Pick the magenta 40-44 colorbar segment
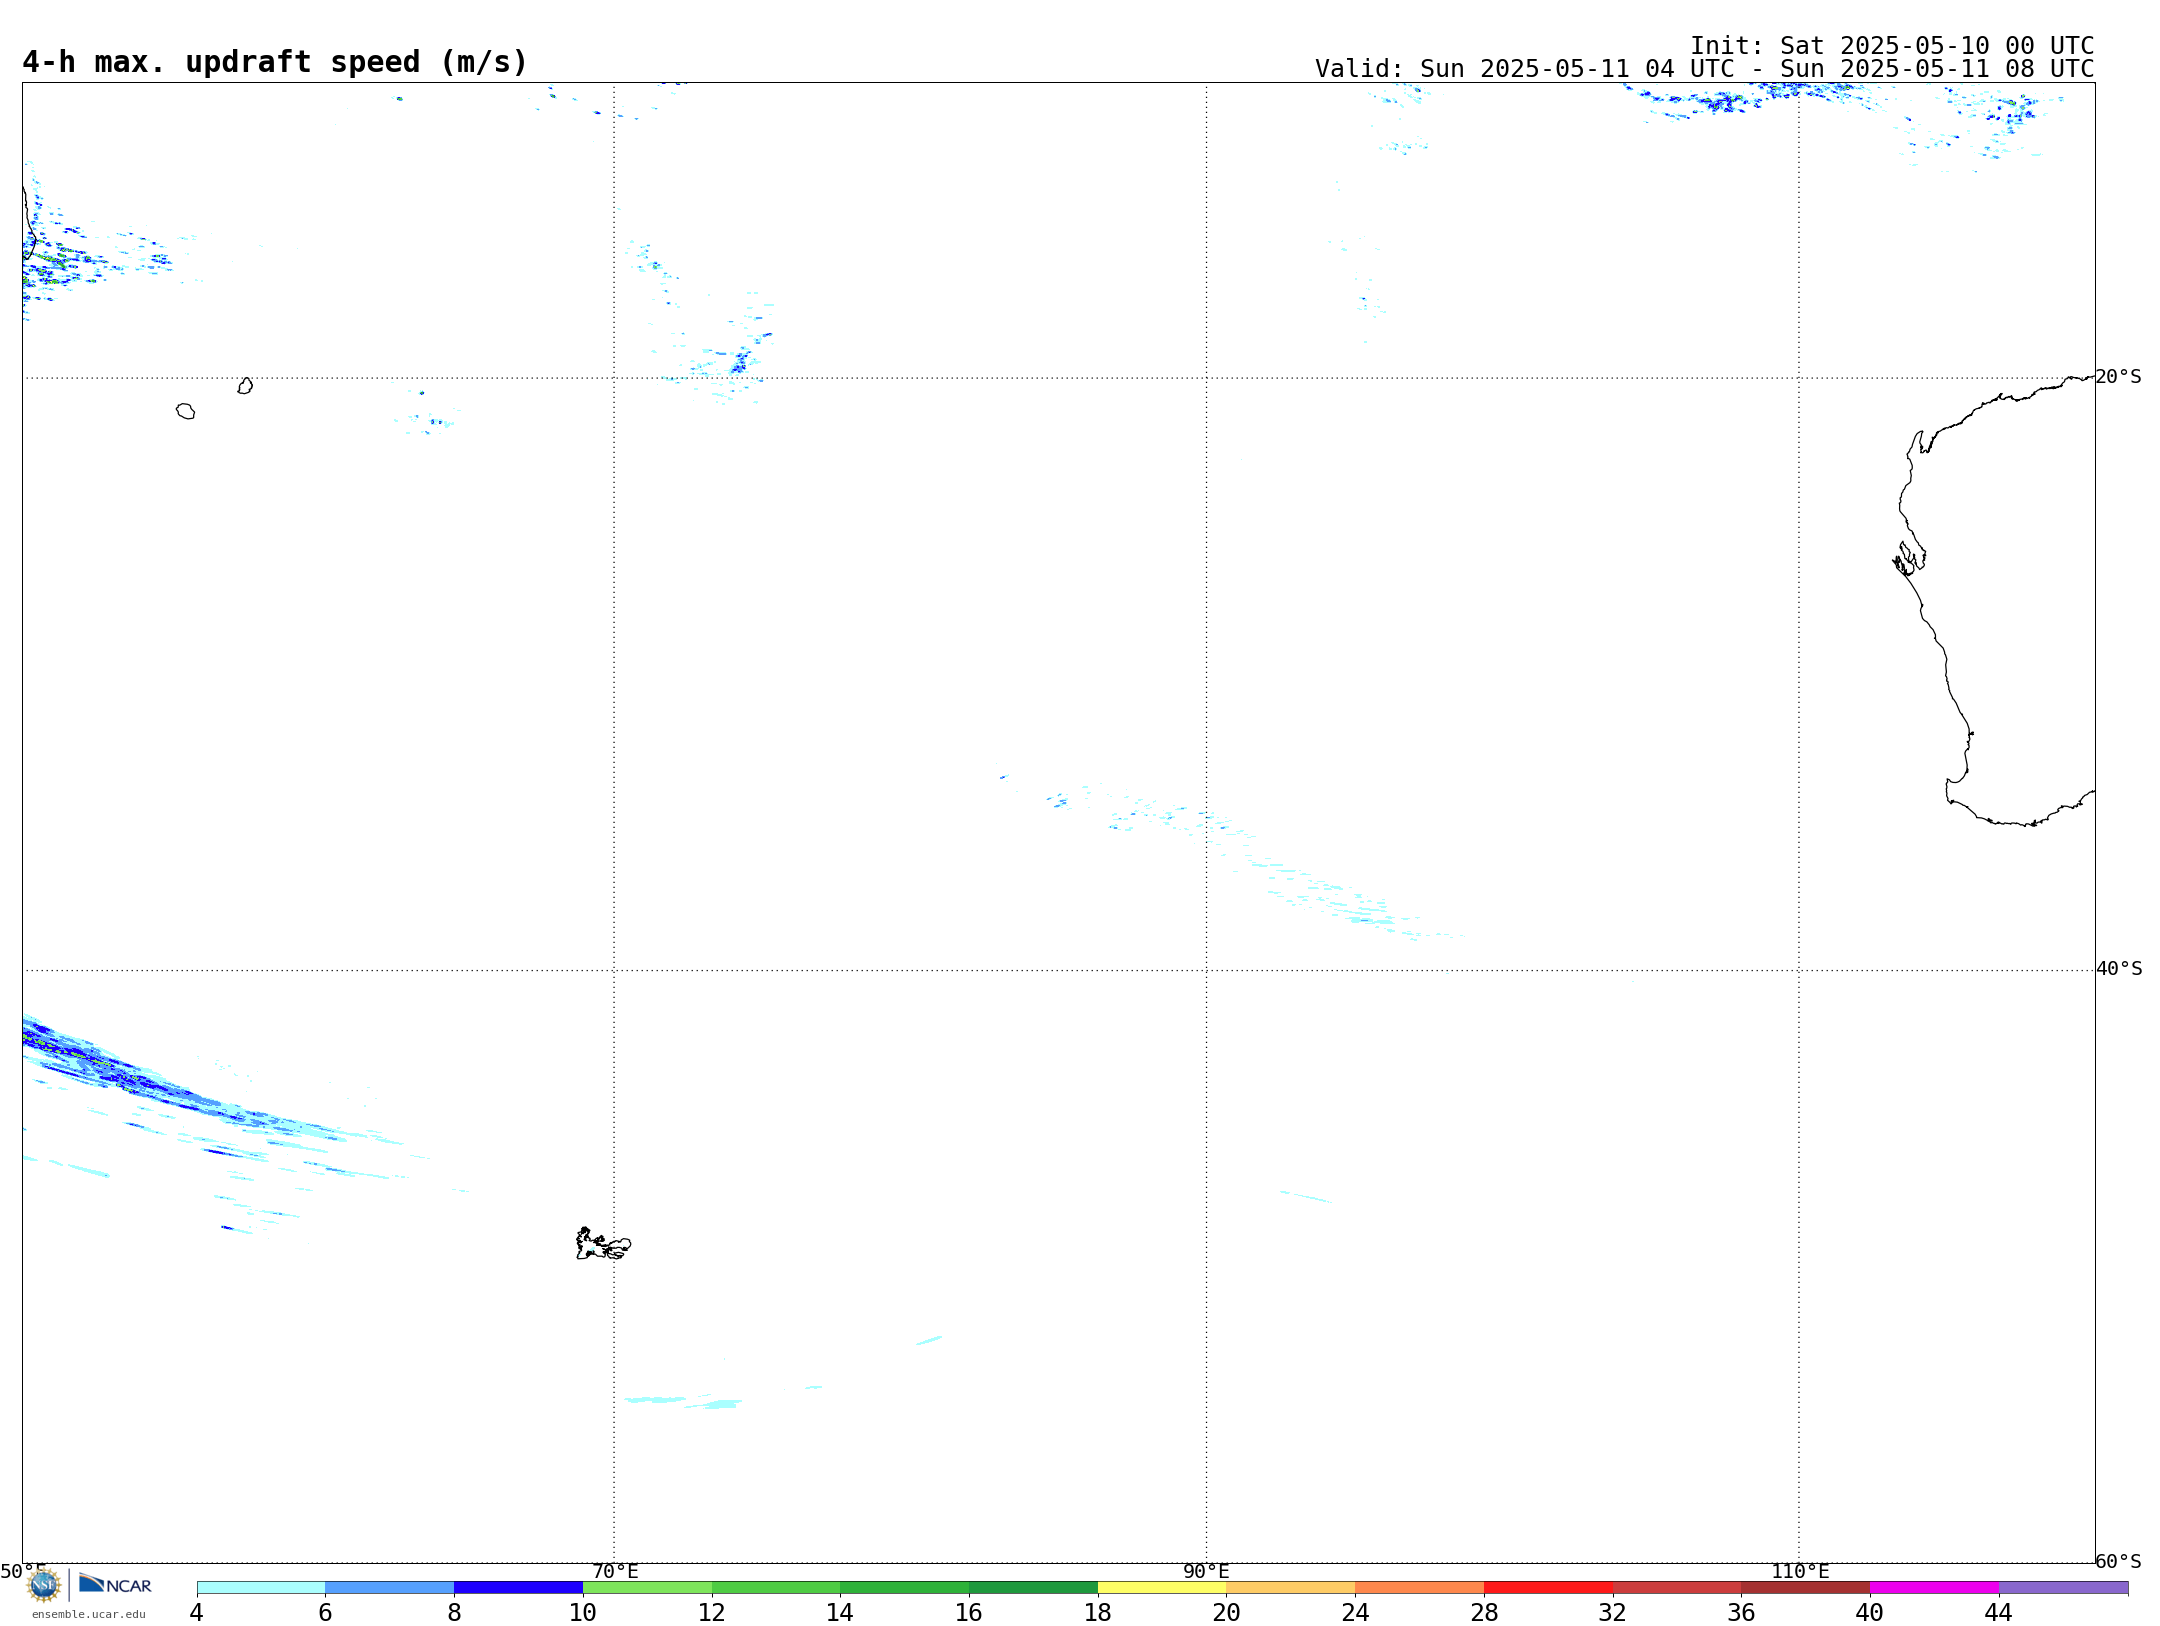The image size is (2160, 1626). 1934,1588
